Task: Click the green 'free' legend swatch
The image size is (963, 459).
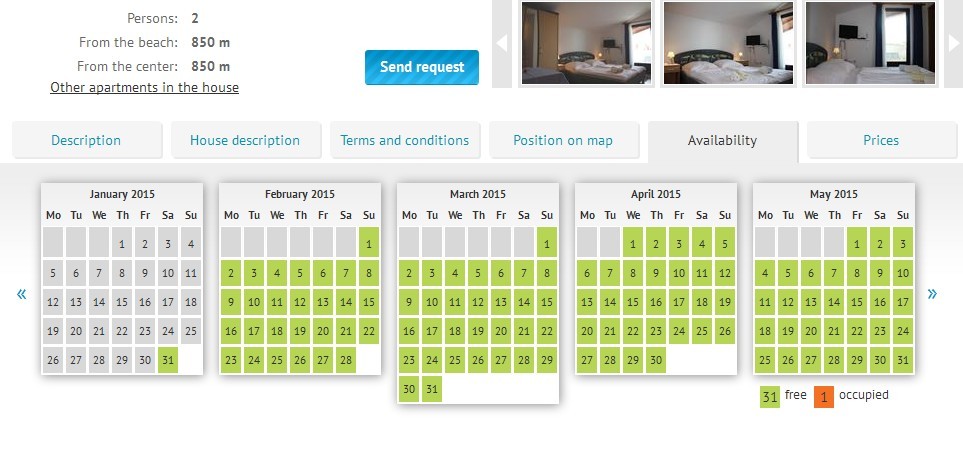Action: pyautogui.click(x=770, y=397)
